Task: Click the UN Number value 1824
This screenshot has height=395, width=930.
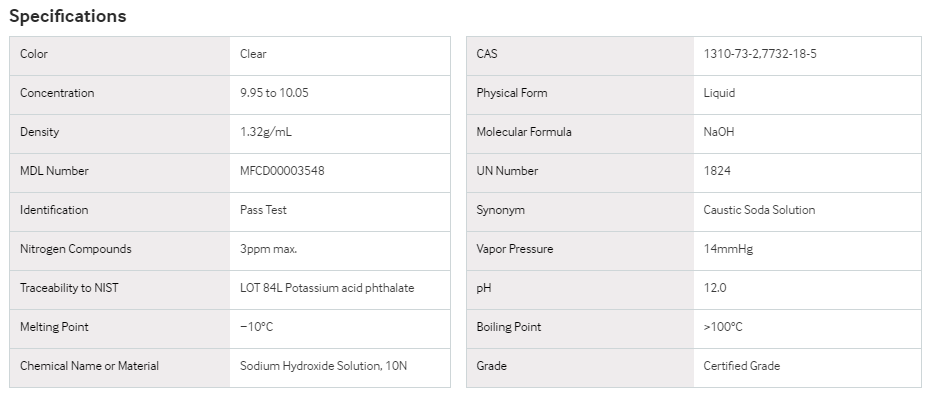Action: coord(717,171)
